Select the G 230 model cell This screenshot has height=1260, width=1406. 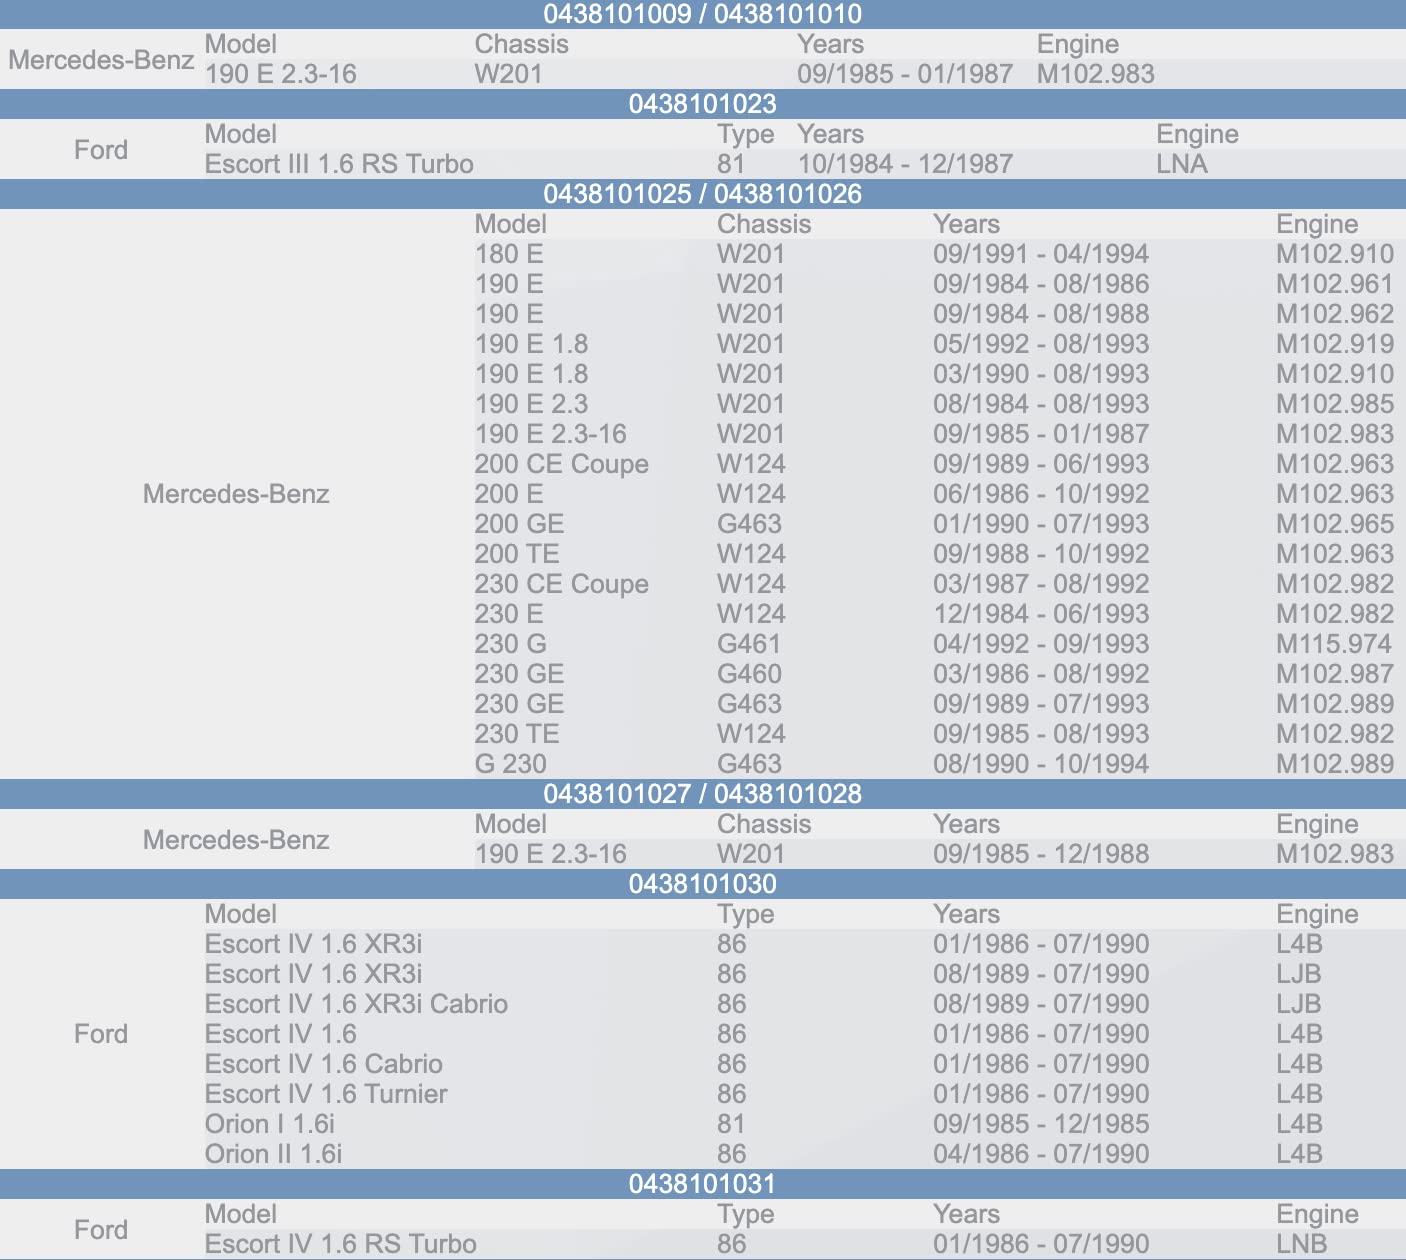[x=511, y=764]
